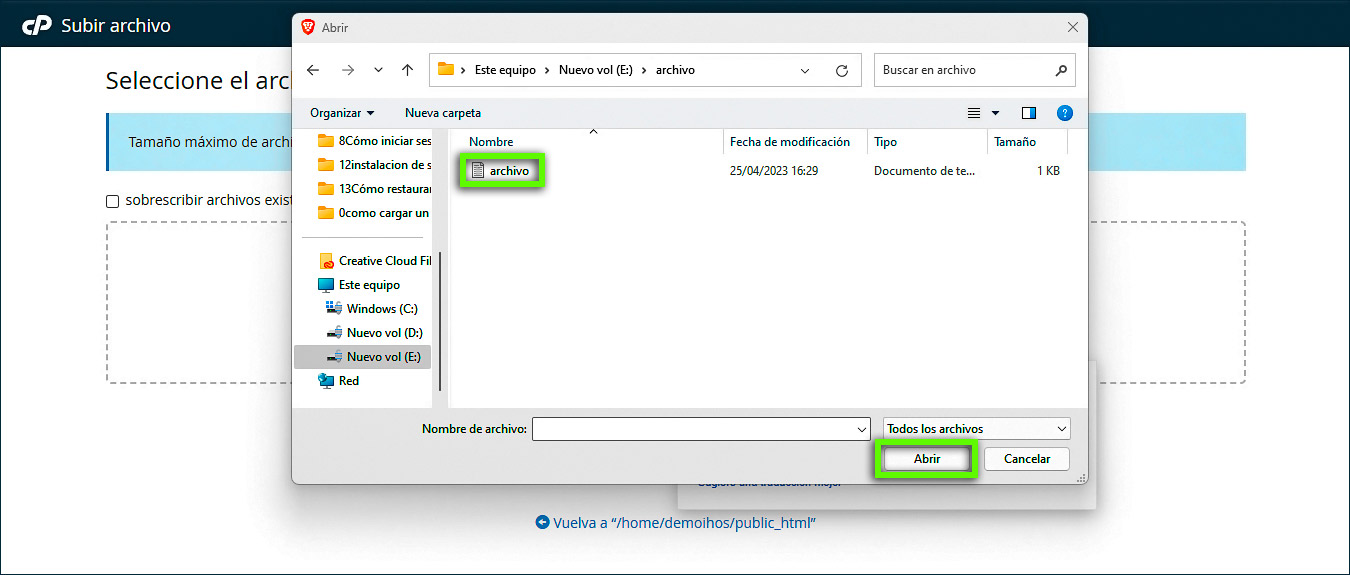Expand address bar previous locations dropdown
The image size is (1350, 575).
[x=805, y=70]
